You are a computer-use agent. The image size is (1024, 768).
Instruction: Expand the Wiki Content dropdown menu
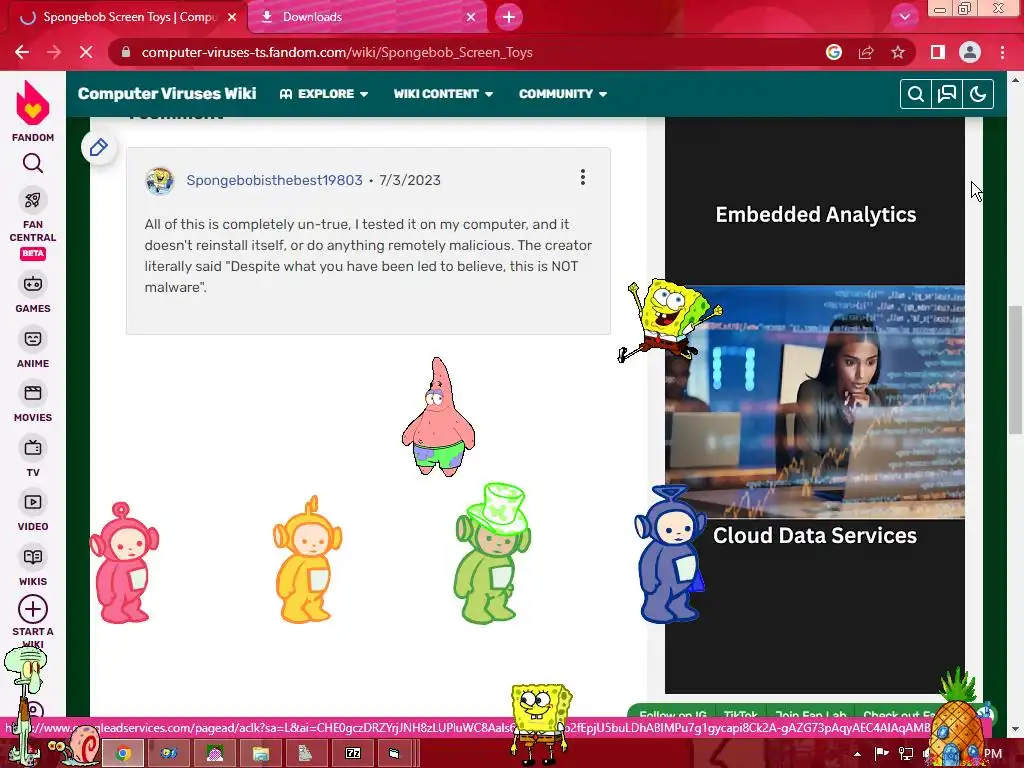pos(443,94)
